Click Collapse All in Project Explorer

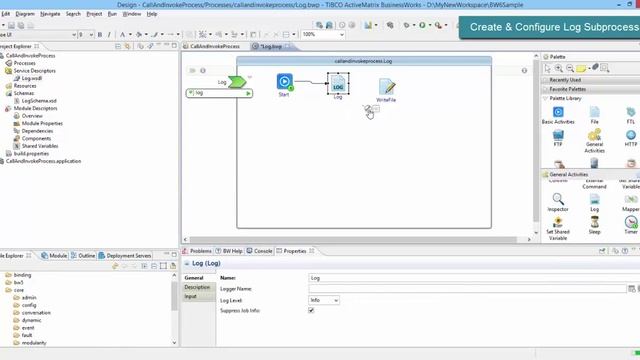(118, 46)
